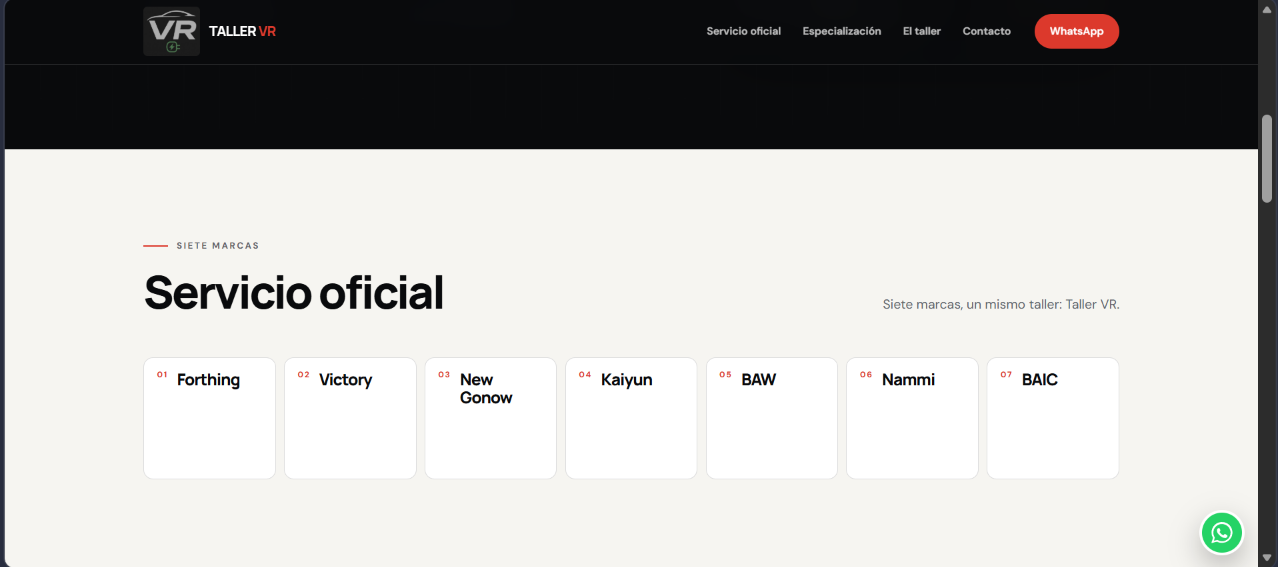Navigate to El taller section
This screenshot has height=567, width=1278.
pos(922,31)
